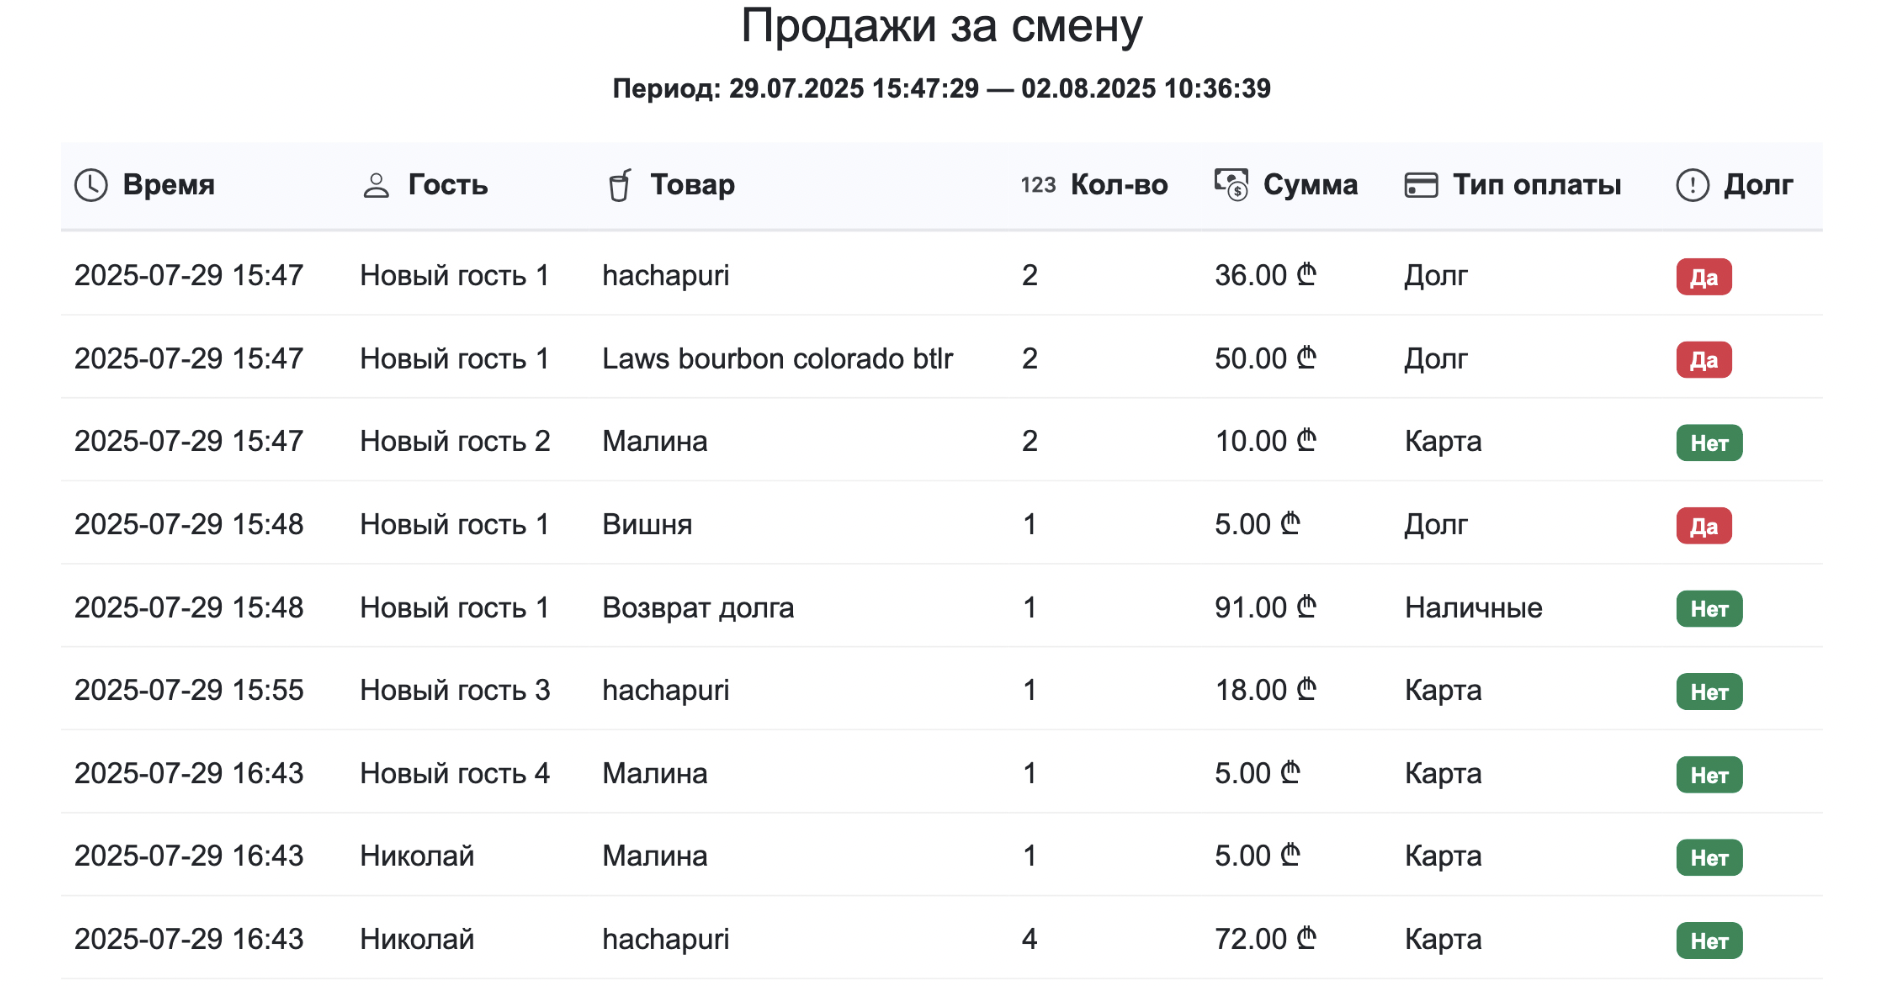The image size is (1878, 986).
Task: Toggle the Нет badge for Малина Карта row
Action: click(x=1709, y=442)
